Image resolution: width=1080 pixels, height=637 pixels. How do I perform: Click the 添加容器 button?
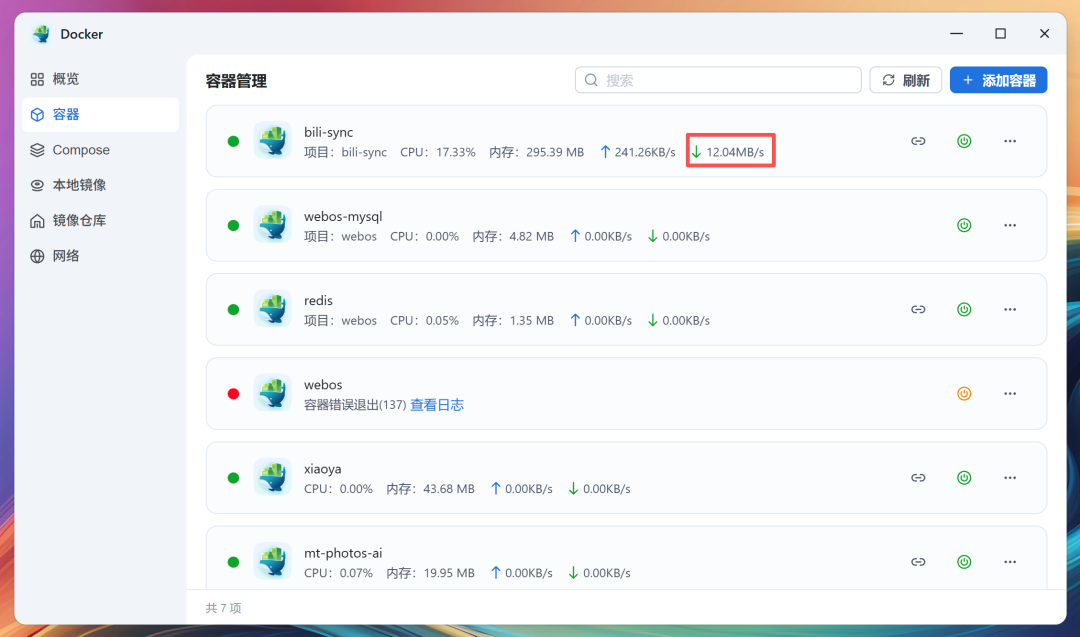(998, 80)
